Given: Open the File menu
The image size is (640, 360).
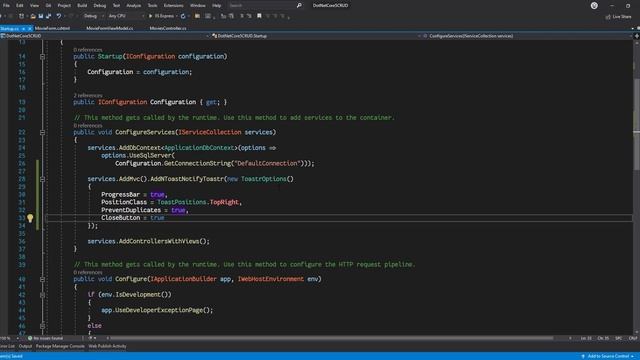Looking at the screenshot, I should pyautogui.click(x=6, y=6).
